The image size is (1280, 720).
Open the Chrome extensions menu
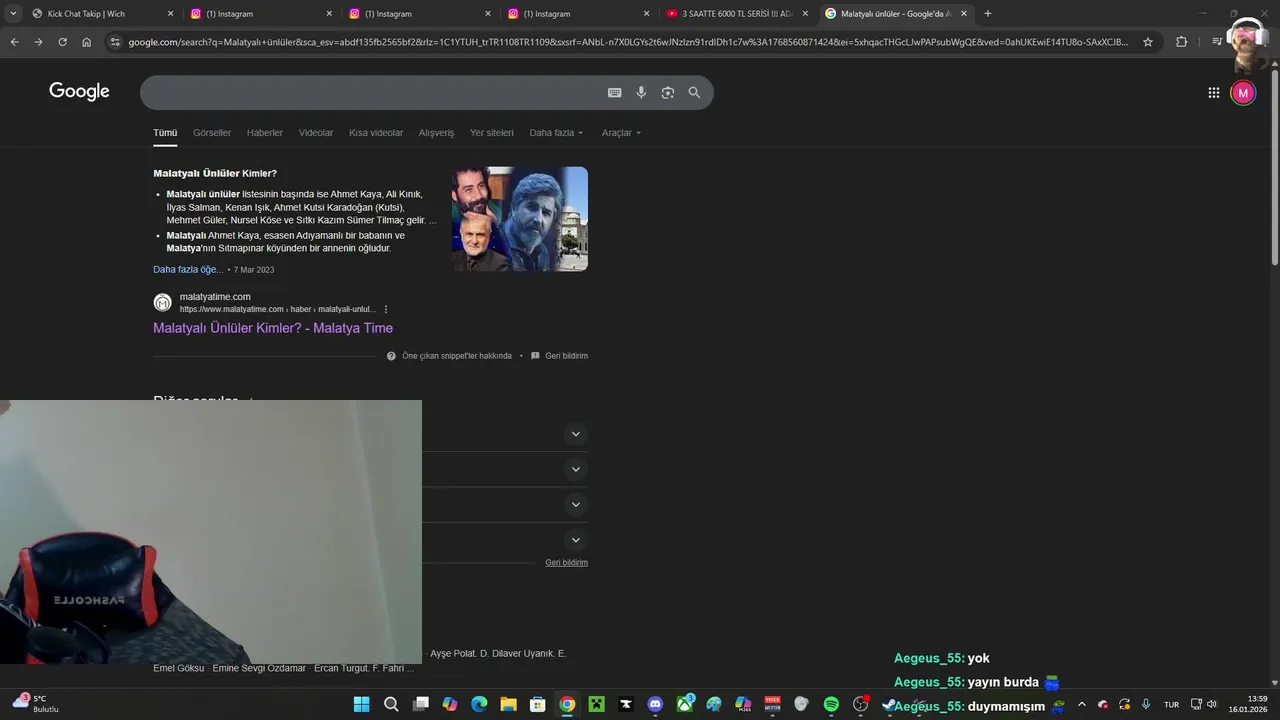1182,42
